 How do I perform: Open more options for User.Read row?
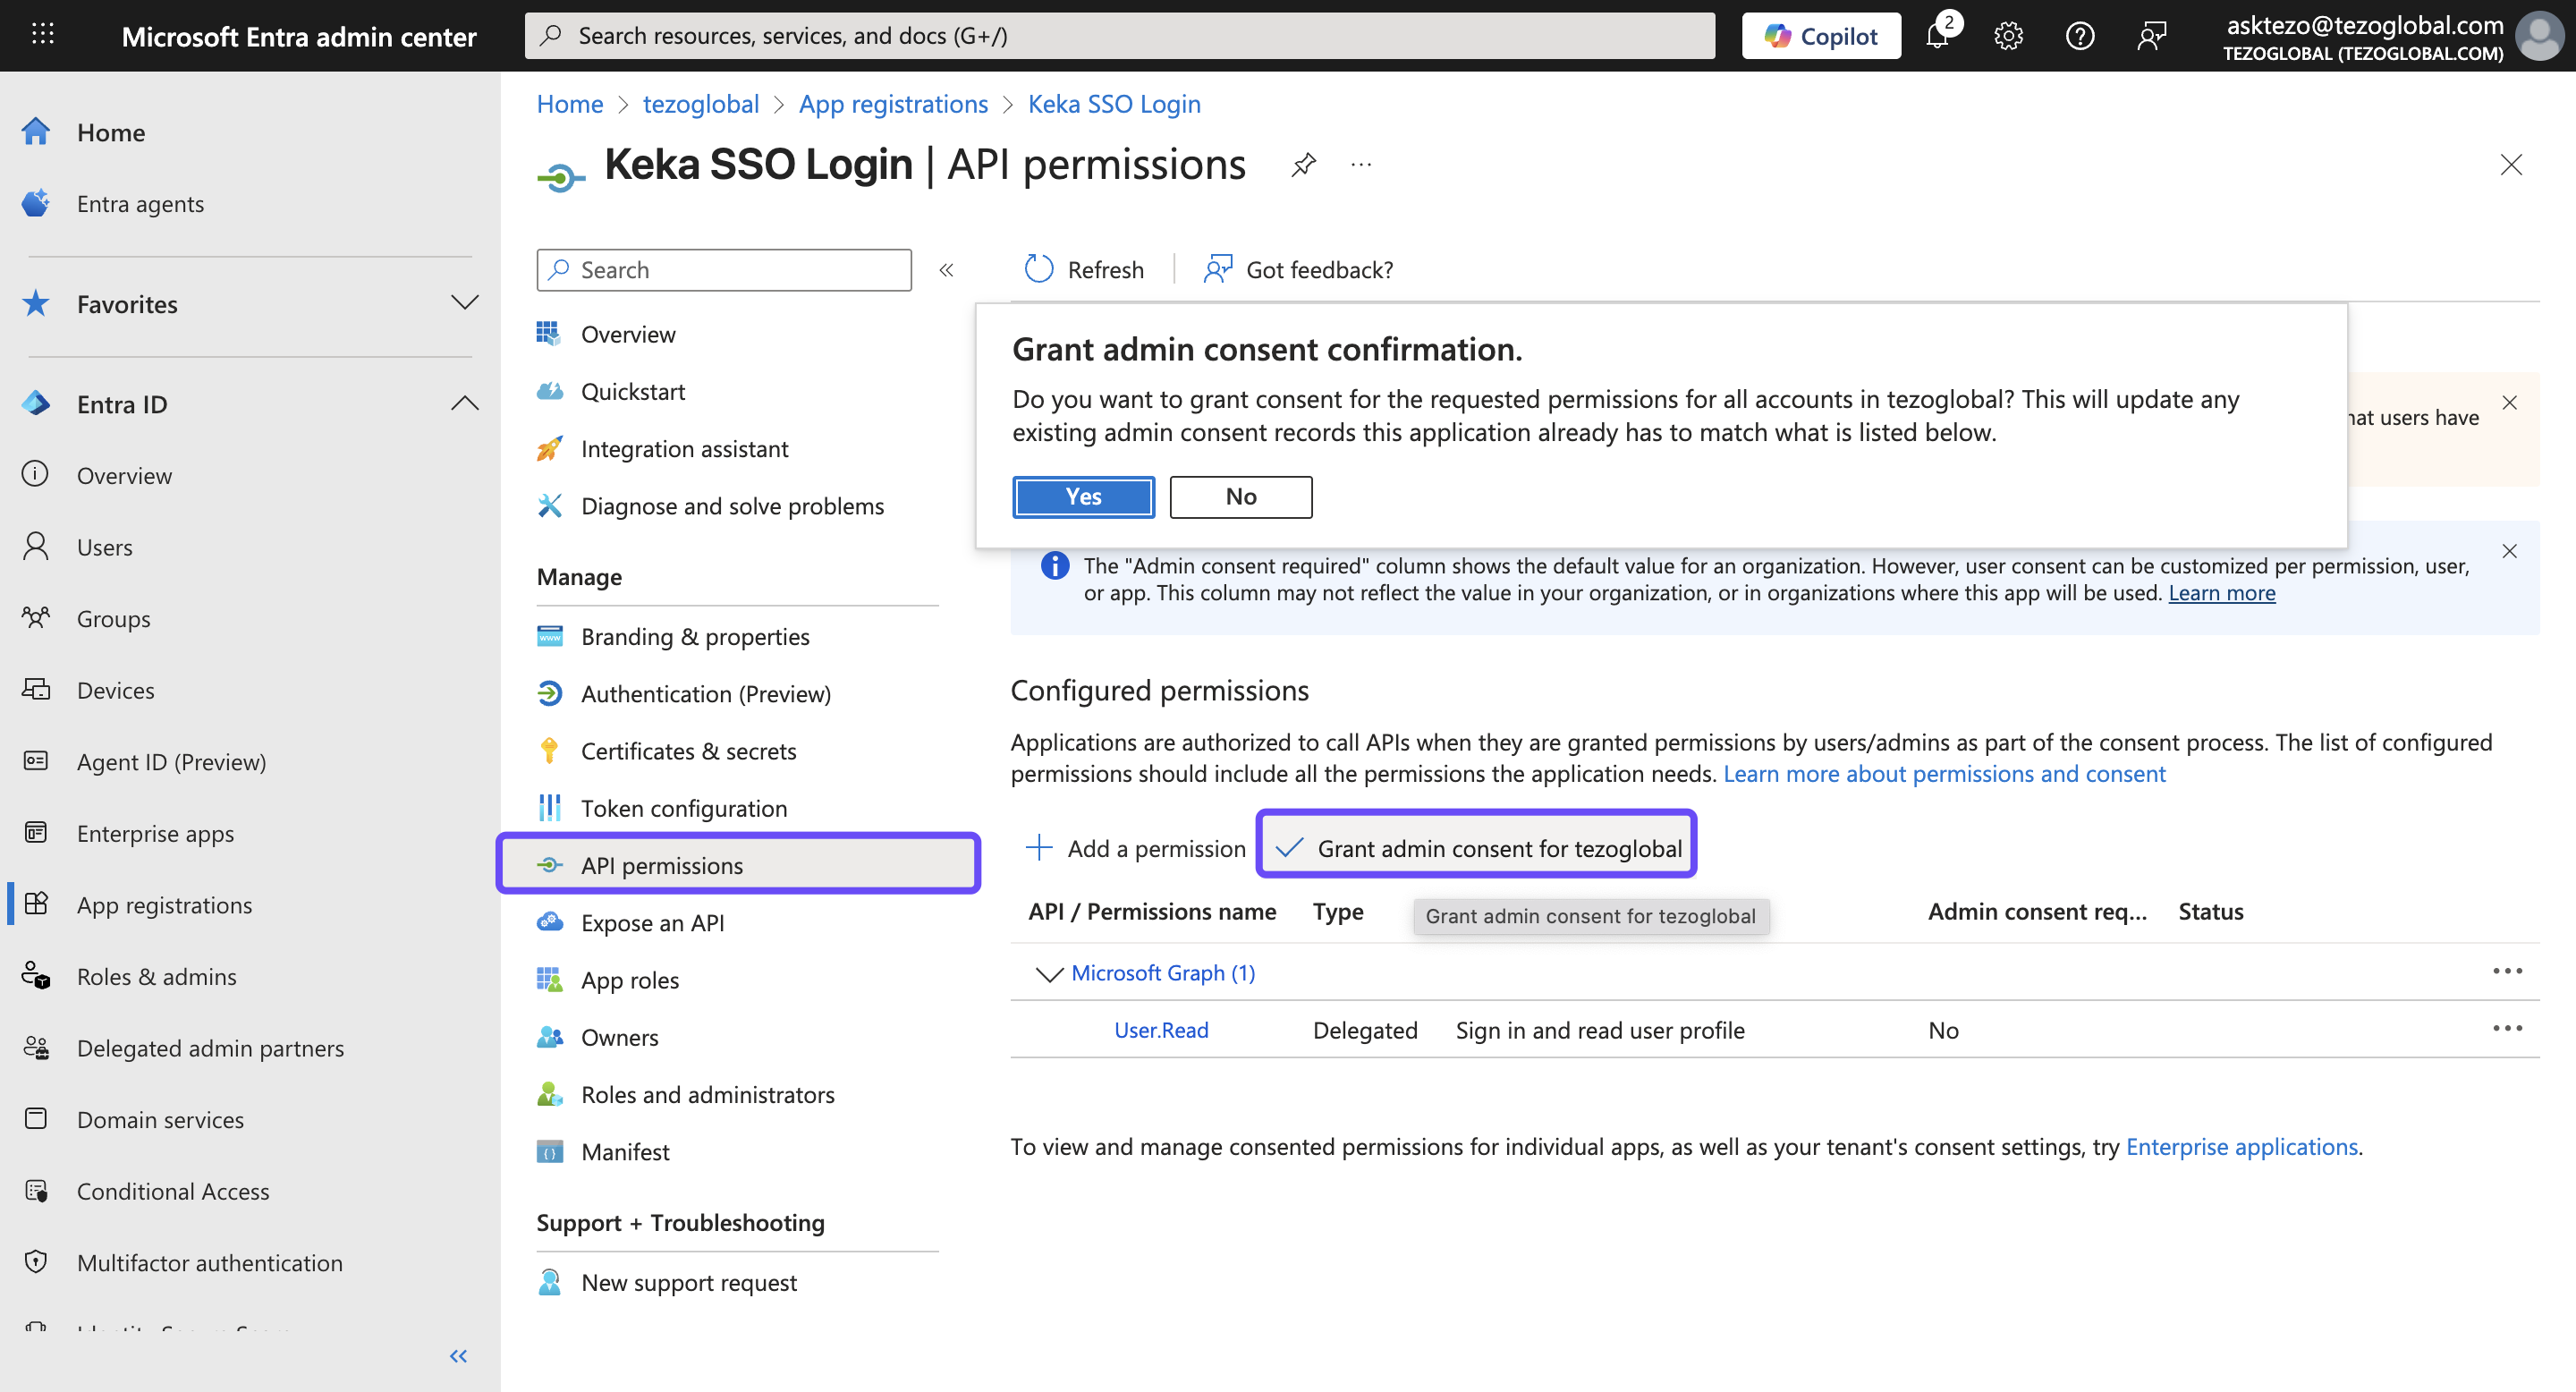tap(2507, 1029)
